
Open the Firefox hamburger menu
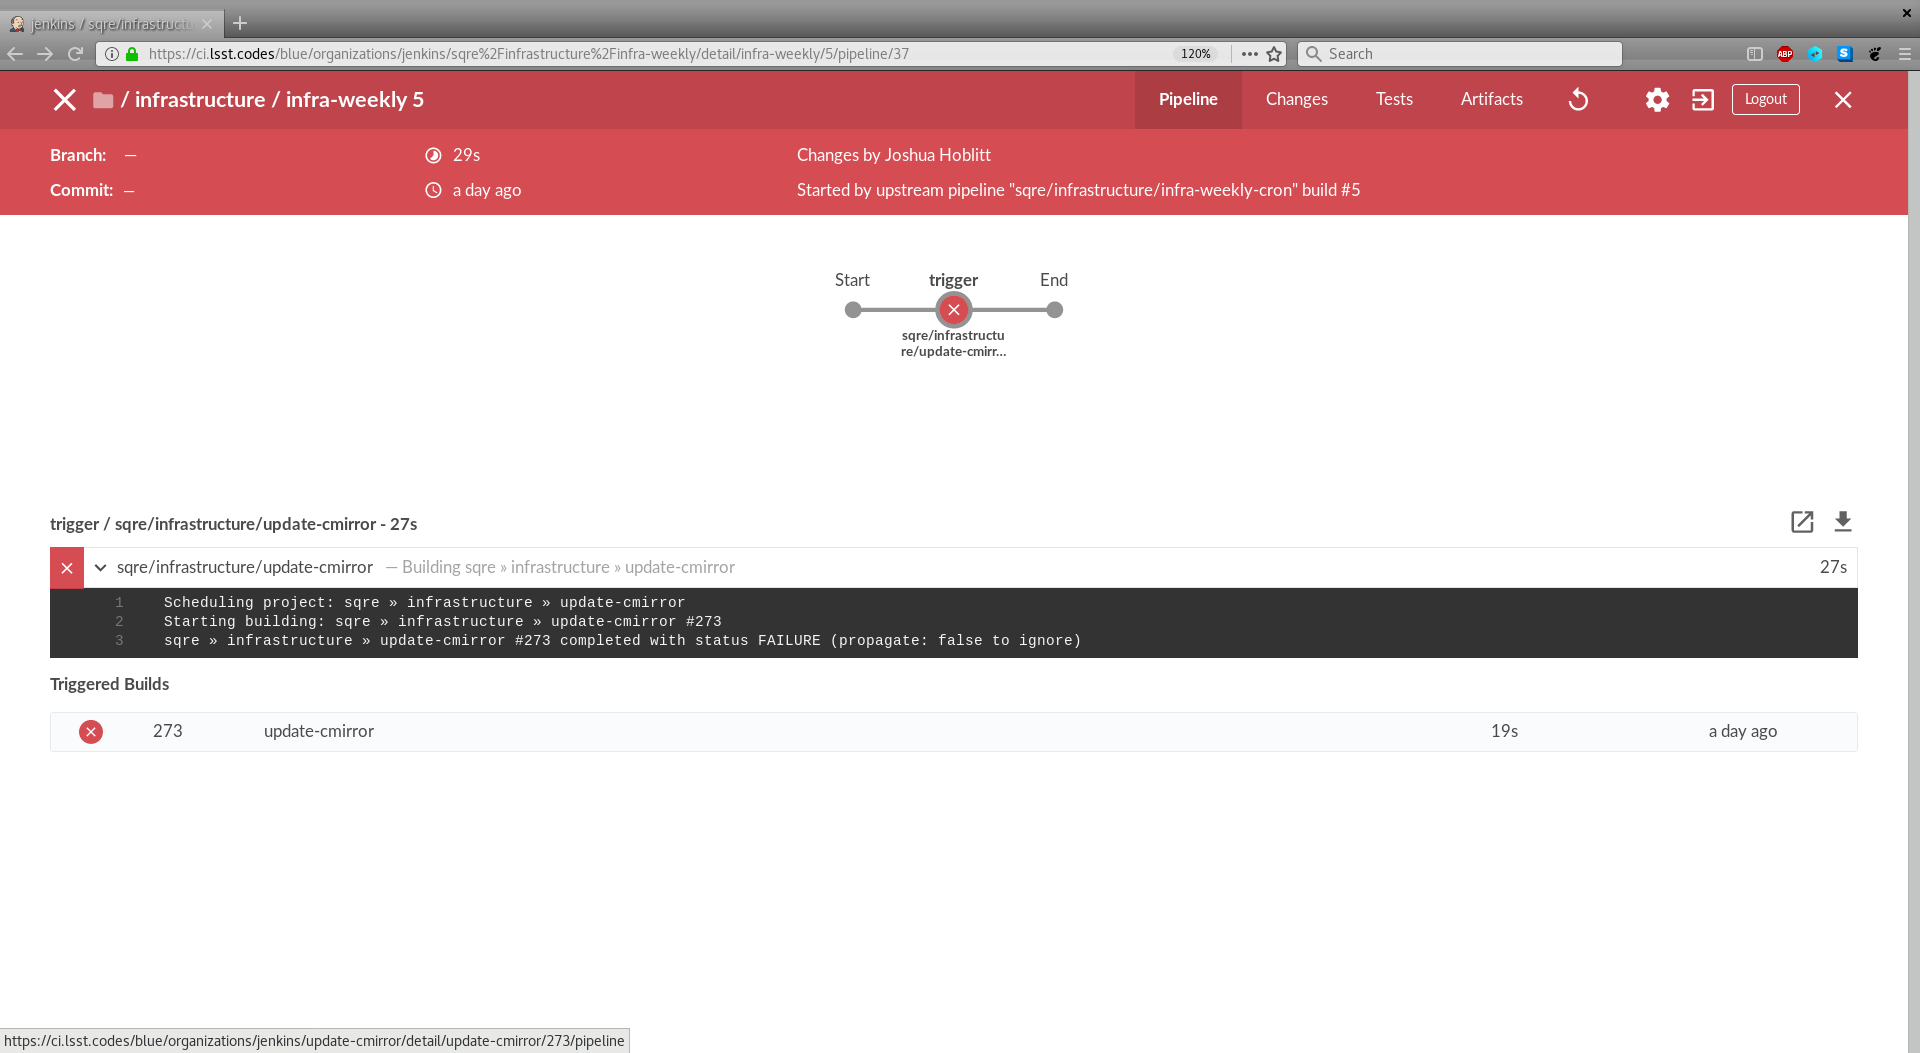[1904, 54]
